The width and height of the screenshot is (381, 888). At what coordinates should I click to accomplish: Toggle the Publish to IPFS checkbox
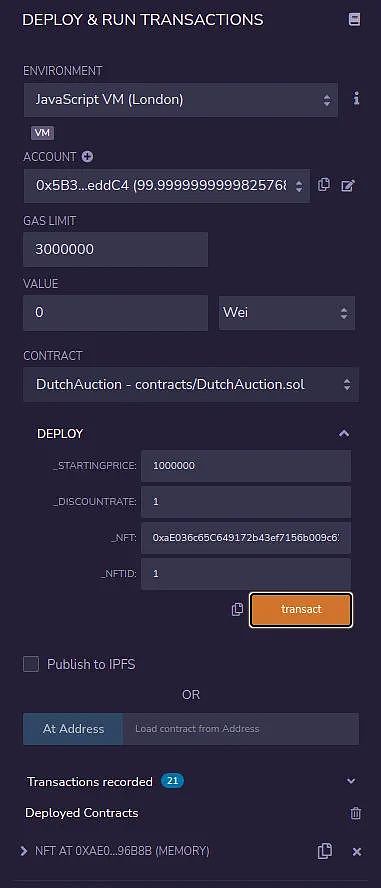[x=31, y=664]
